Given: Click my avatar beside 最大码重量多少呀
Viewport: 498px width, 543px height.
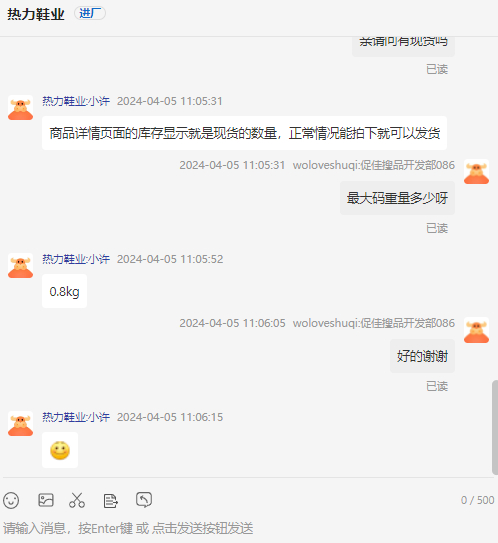Looking at the screenshot, I should point(477,171).
